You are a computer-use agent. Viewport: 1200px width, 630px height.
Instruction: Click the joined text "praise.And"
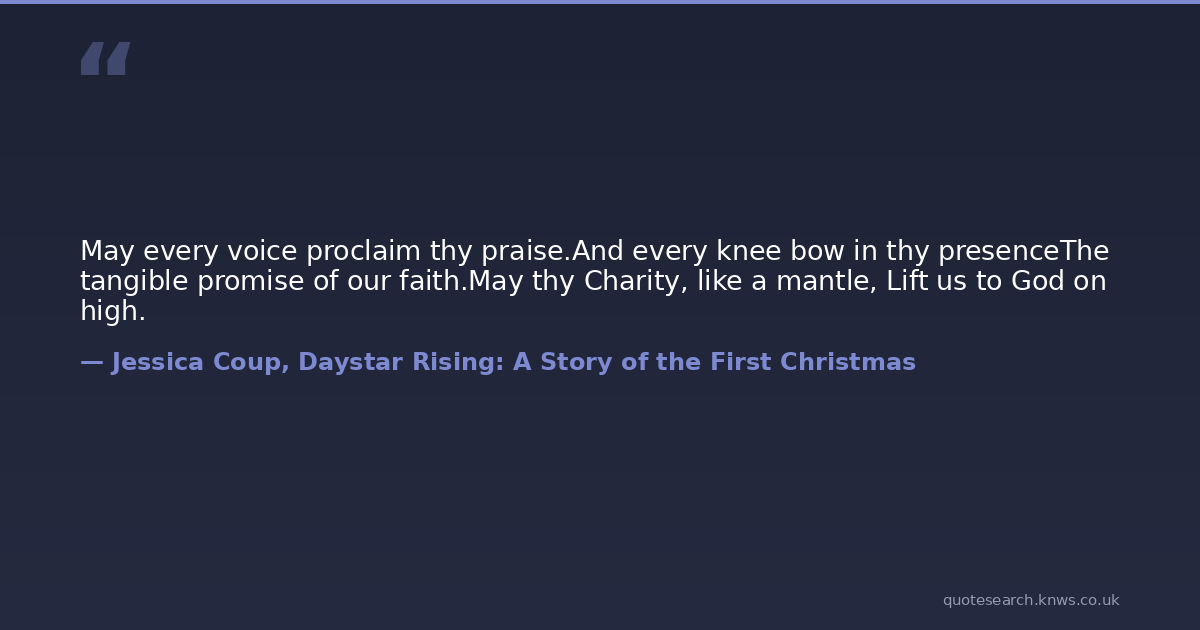(549, 251)
